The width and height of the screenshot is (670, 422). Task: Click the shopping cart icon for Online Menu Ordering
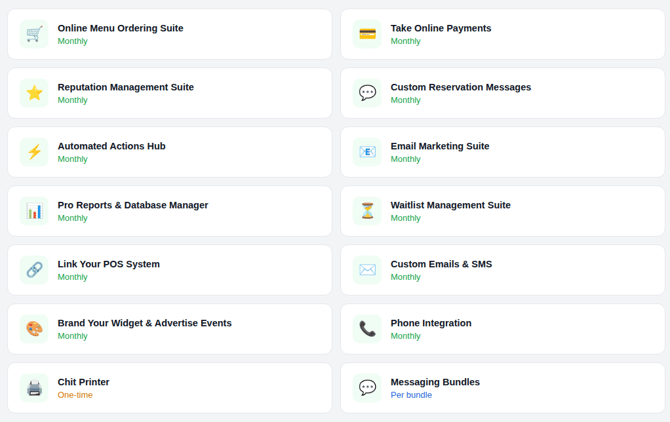[34, 34]
